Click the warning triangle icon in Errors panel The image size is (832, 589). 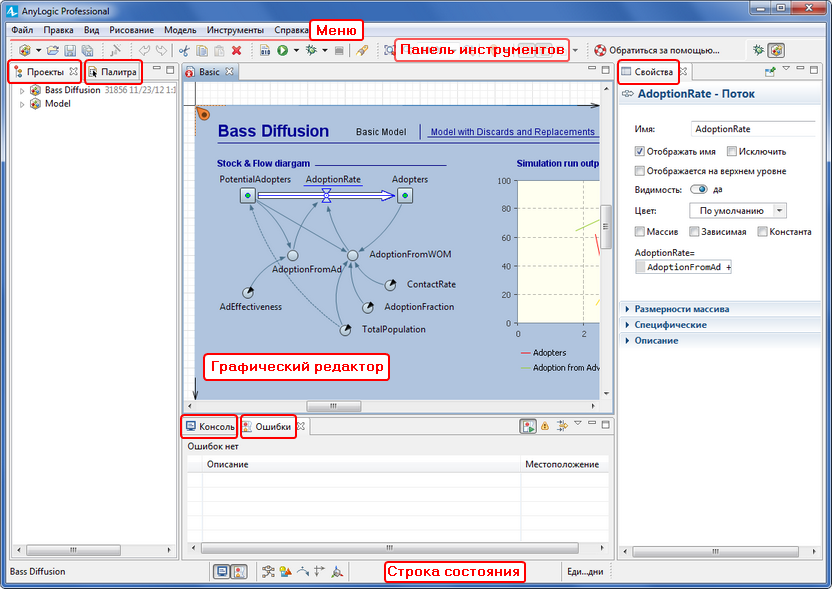[x=545, y=426]
